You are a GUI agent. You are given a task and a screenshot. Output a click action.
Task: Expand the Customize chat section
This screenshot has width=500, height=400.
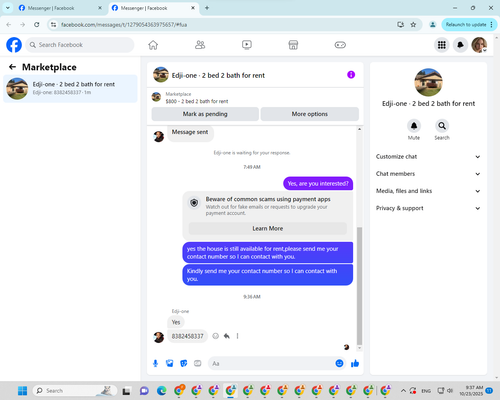pos(428,157)
